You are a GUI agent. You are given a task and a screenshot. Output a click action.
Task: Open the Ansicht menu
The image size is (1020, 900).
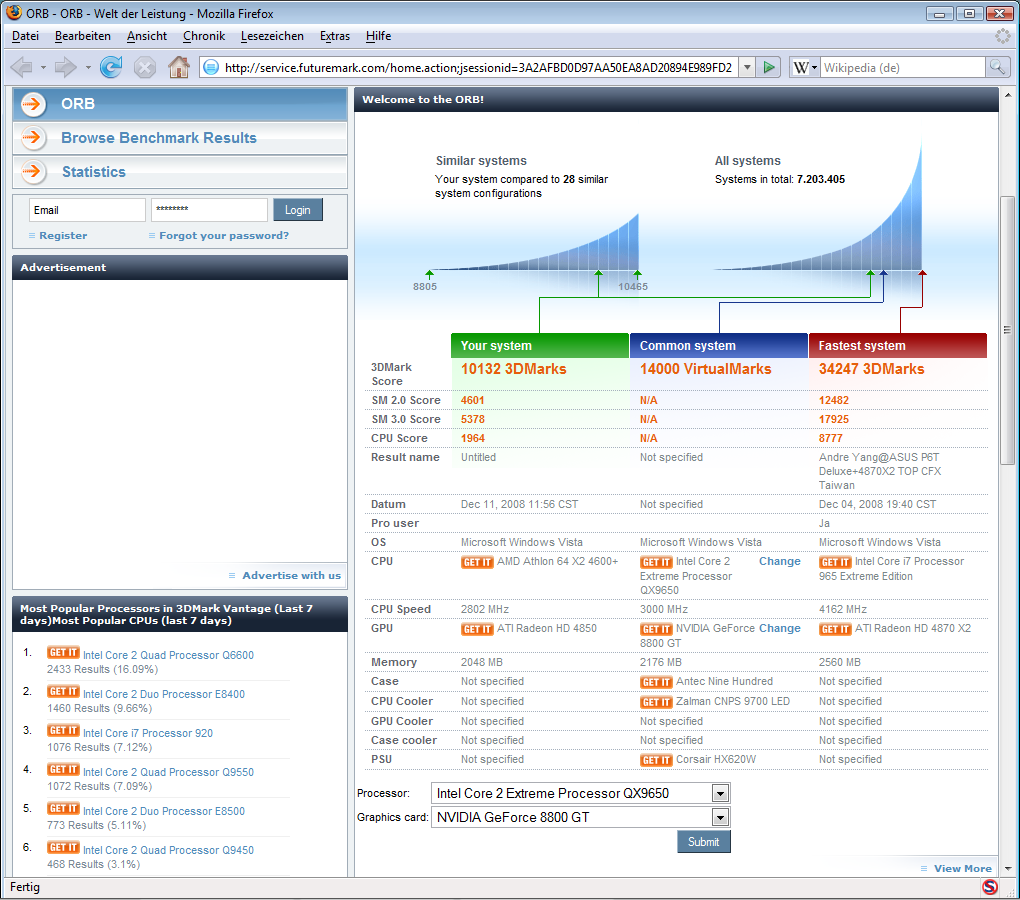147,36
